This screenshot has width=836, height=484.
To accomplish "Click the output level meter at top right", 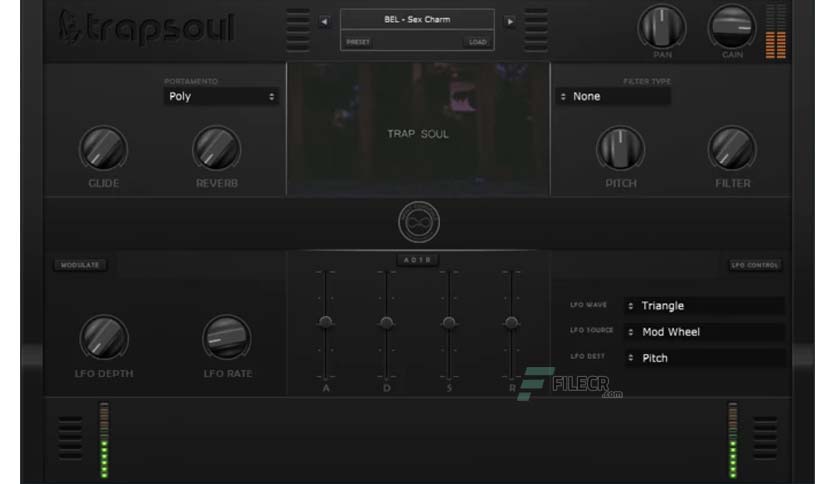I will point(776,30).
